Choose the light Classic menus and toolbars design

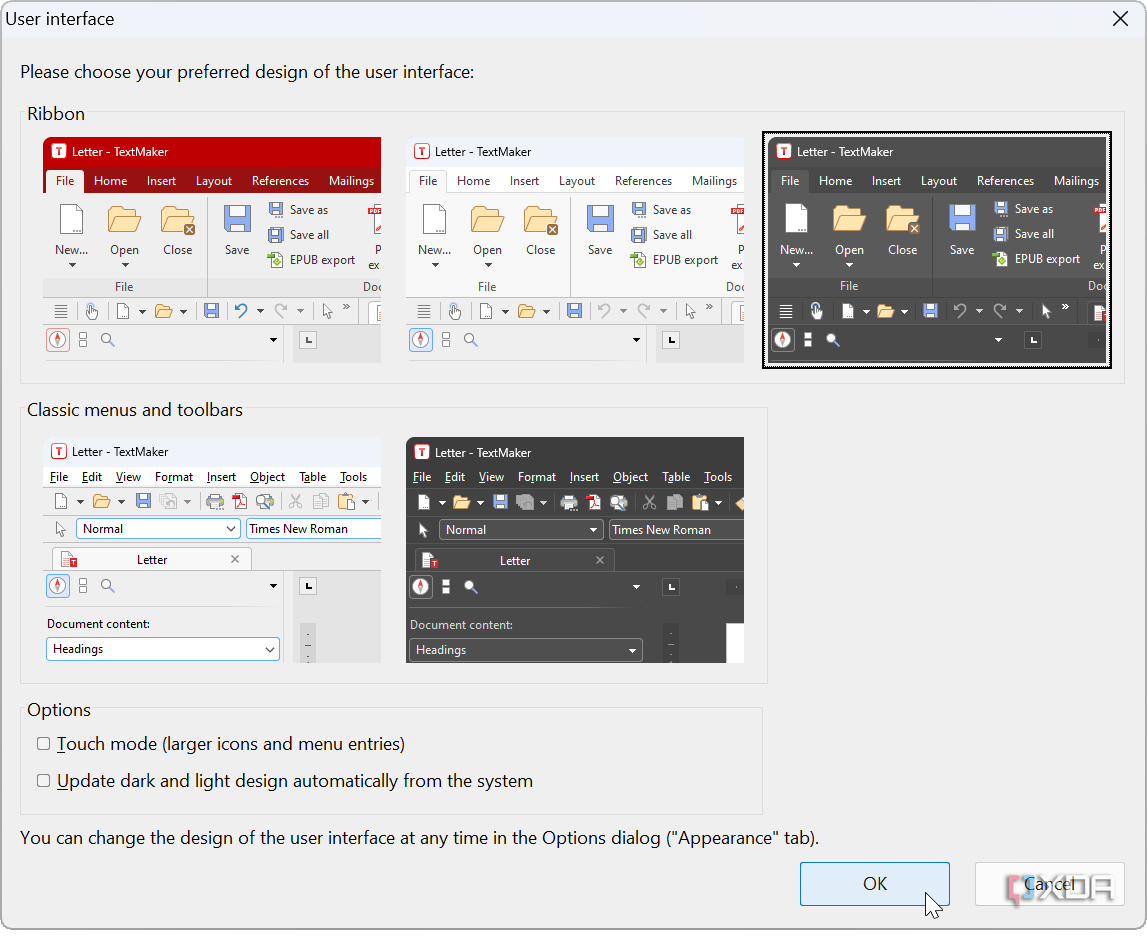[x=212, y=550]
